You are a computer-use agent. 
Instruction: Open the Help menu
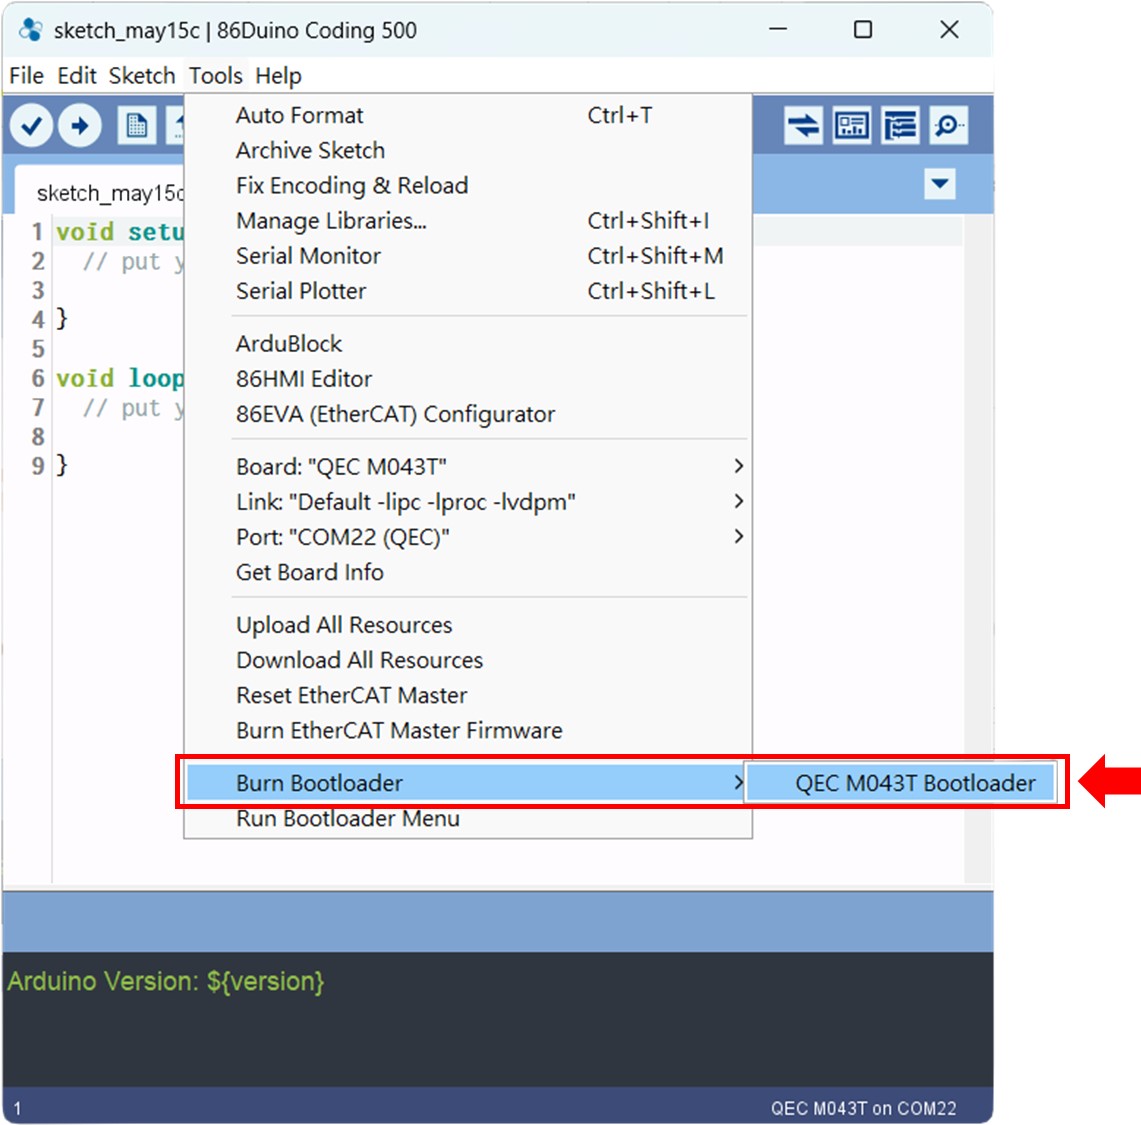[x=278, y=75]
